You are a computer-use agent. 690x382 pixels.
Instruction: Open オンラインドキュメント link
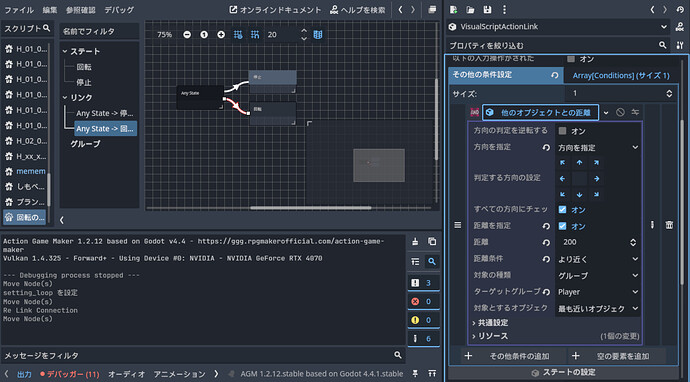275,10
